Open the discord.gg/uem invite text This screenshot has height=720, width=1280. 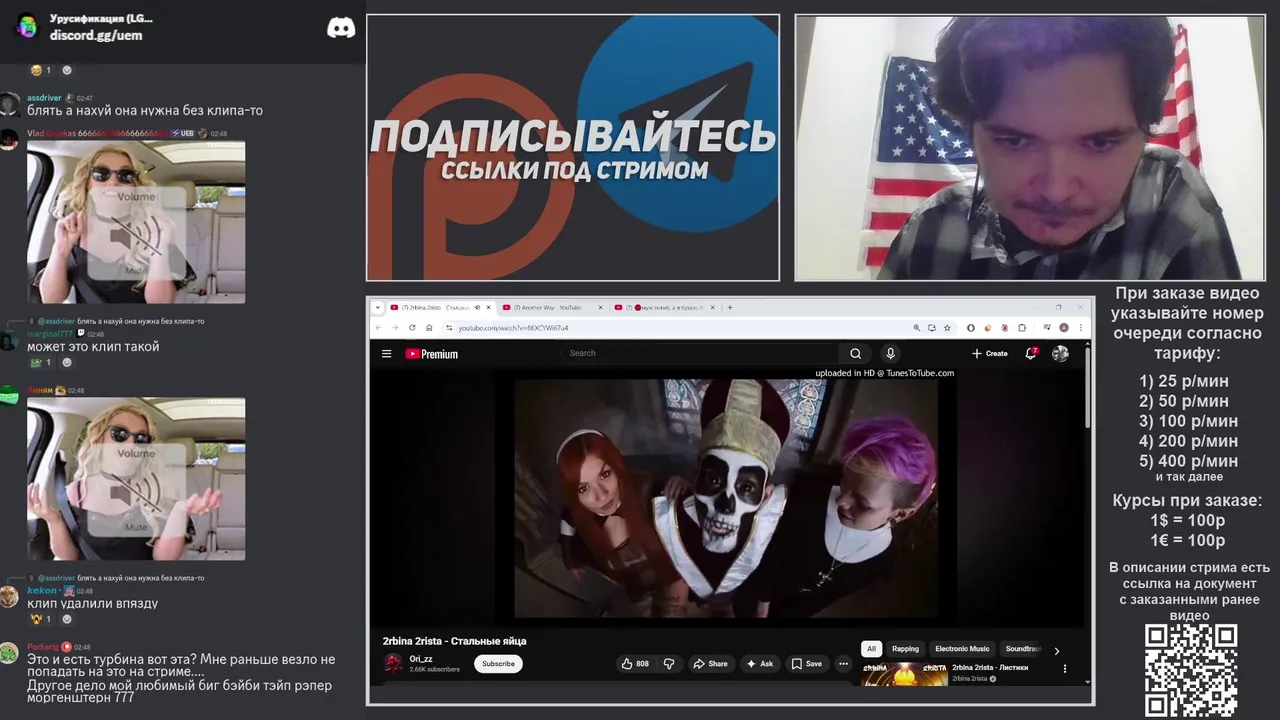point(96,35)
